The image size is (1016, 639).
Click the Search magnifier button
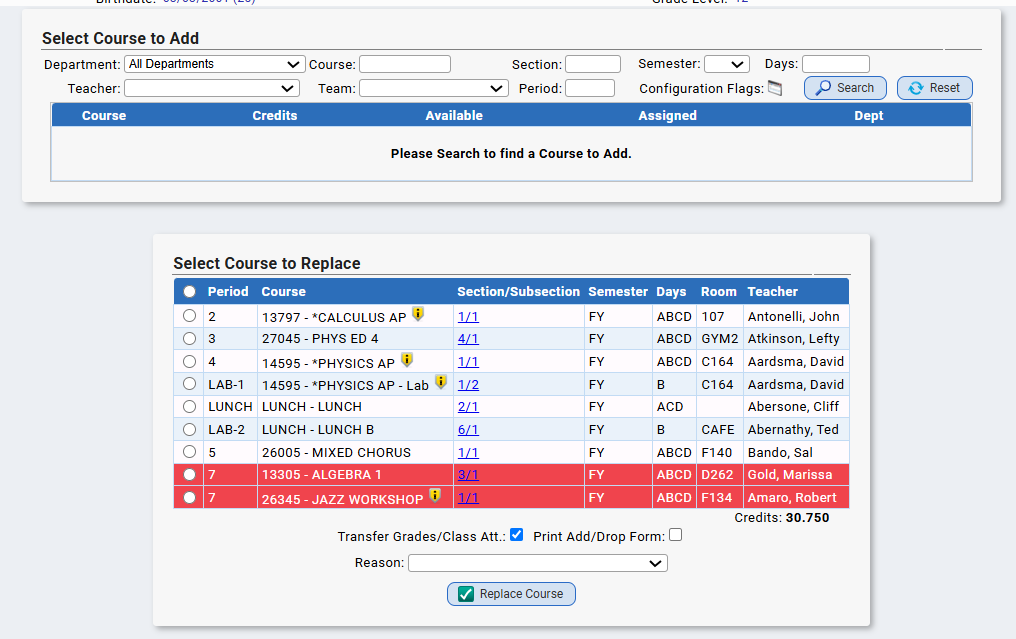coord(845,88)
